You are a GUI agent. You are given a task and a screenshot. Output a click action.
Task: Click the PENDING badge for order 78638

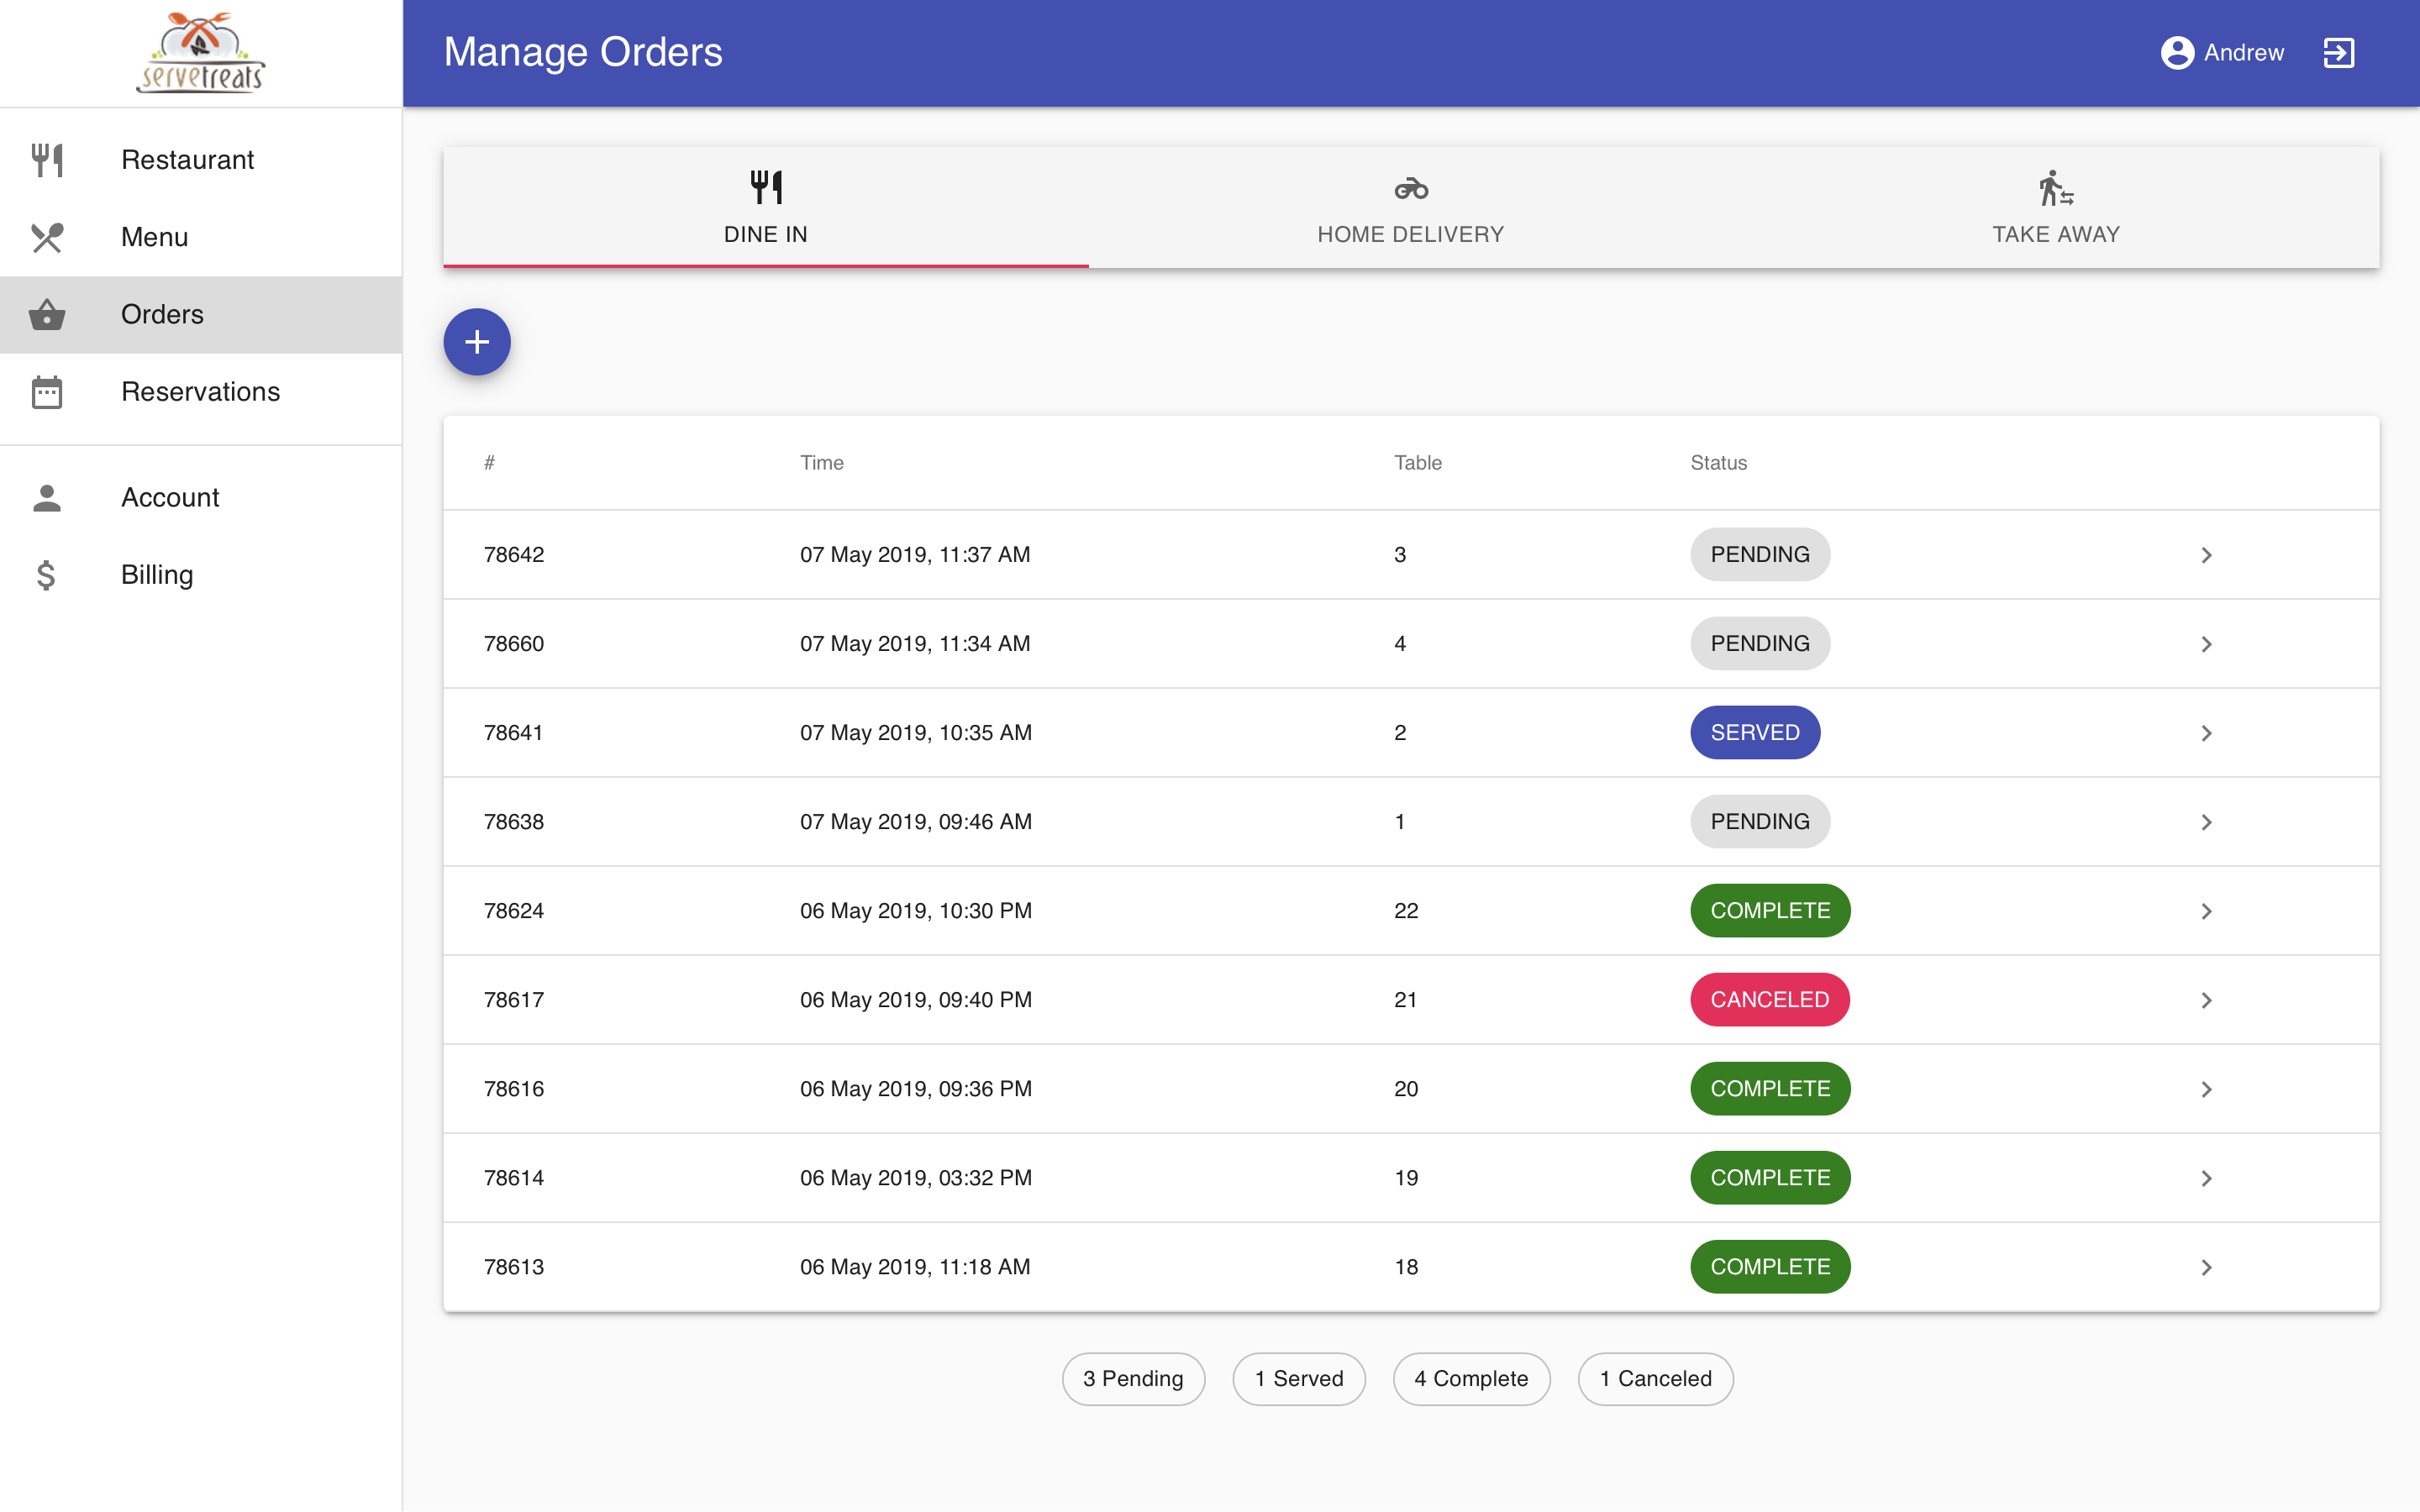click(x=1760, y=822)
